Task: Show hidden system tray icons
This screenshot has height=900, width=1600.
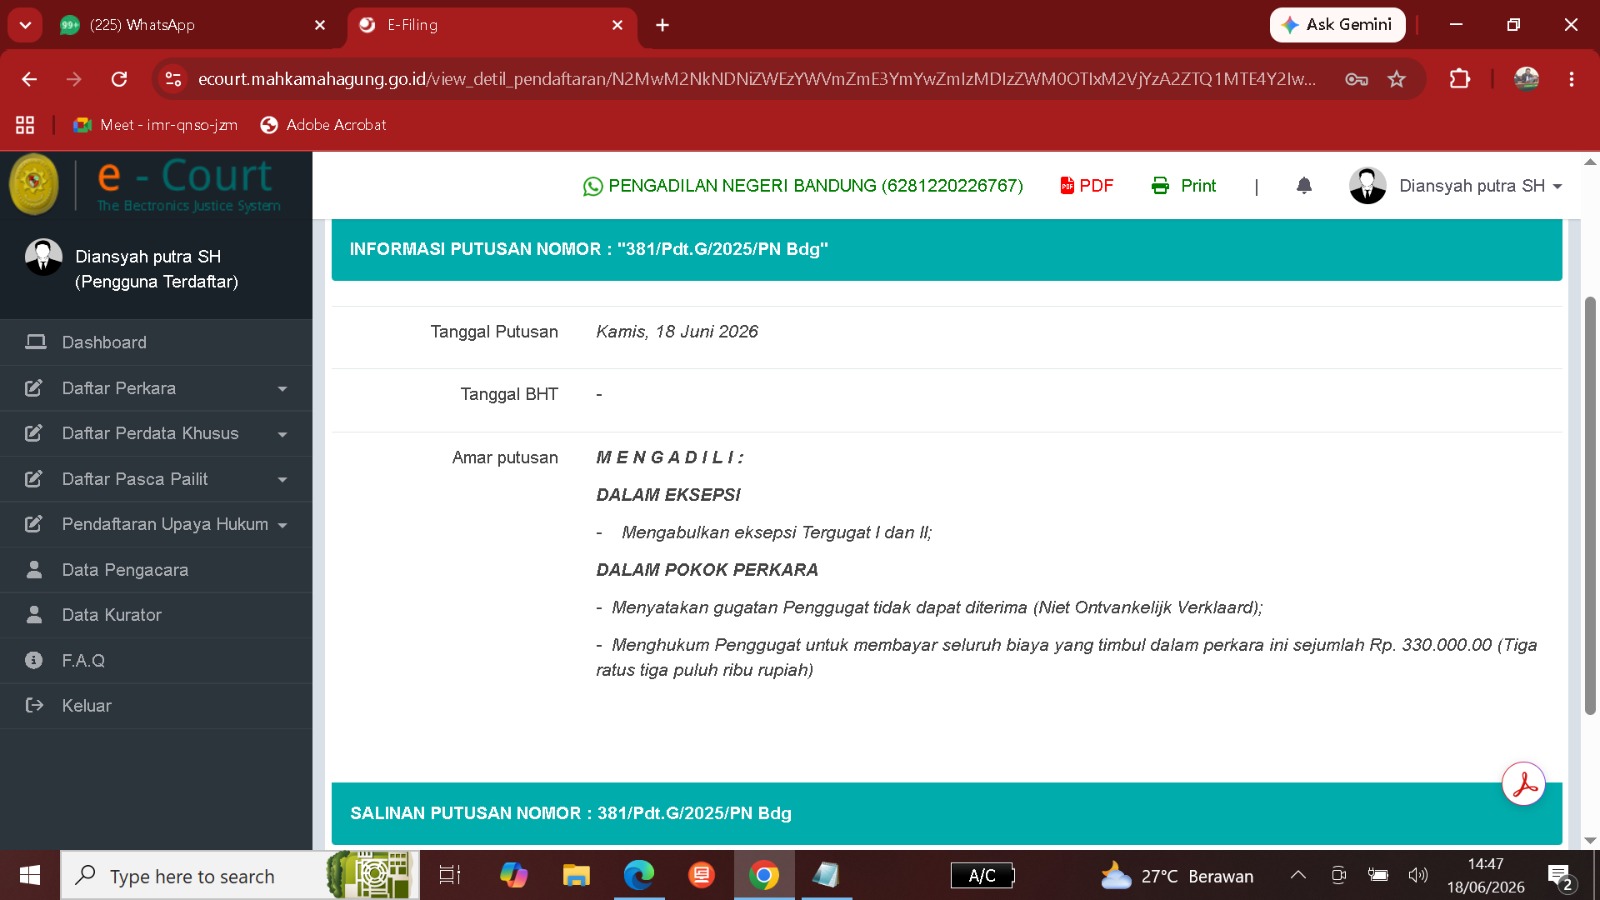Action: point(1298,875)
